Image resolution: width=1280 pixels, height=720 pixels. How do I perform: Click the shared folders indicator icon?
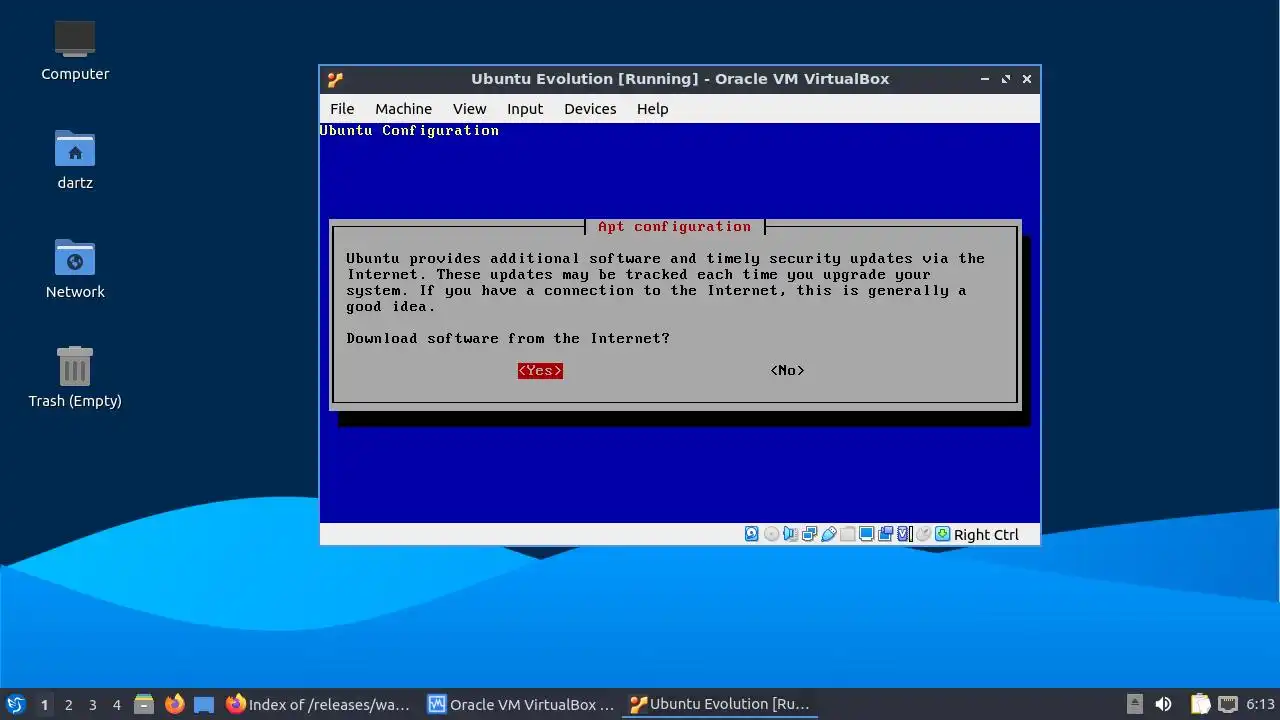[x=847, y=534]
